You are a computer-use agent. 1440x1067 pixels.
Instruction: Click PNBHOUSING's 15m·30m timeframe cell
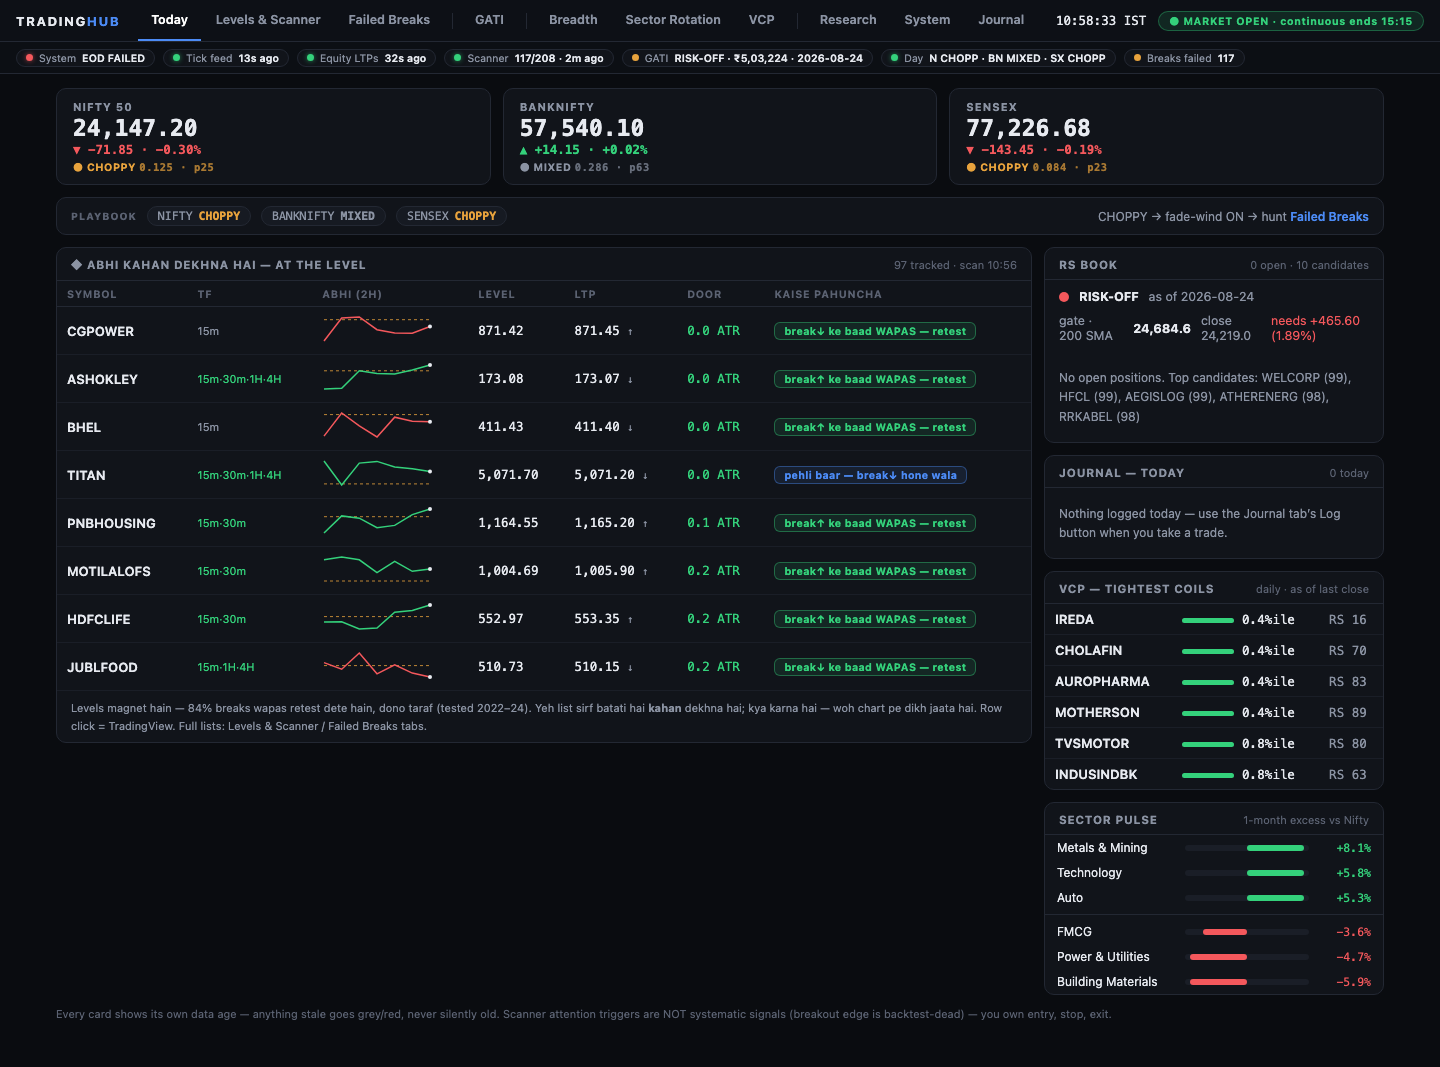[221, 523]
